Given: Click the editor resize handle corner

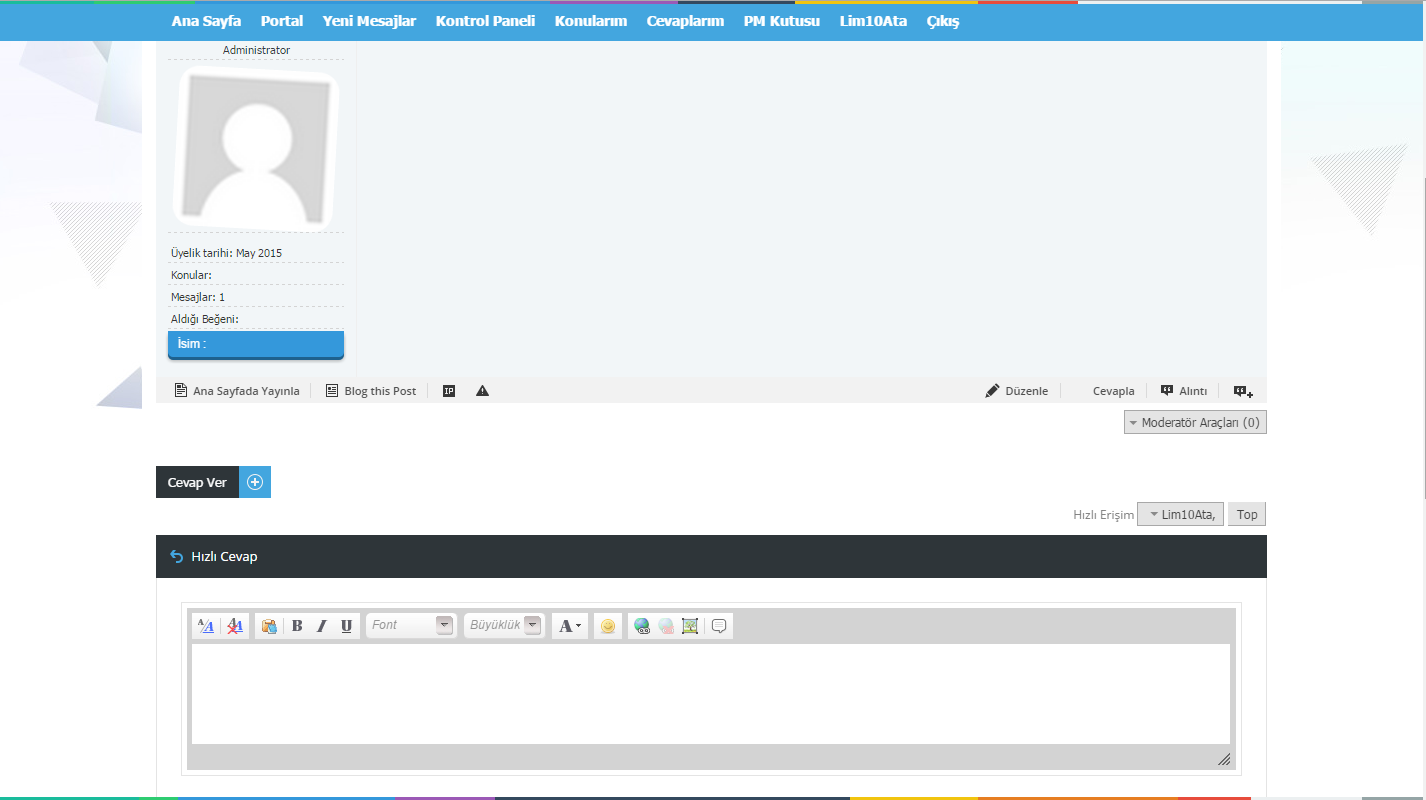Looking at the screenshot, I should pos(1224,760).
